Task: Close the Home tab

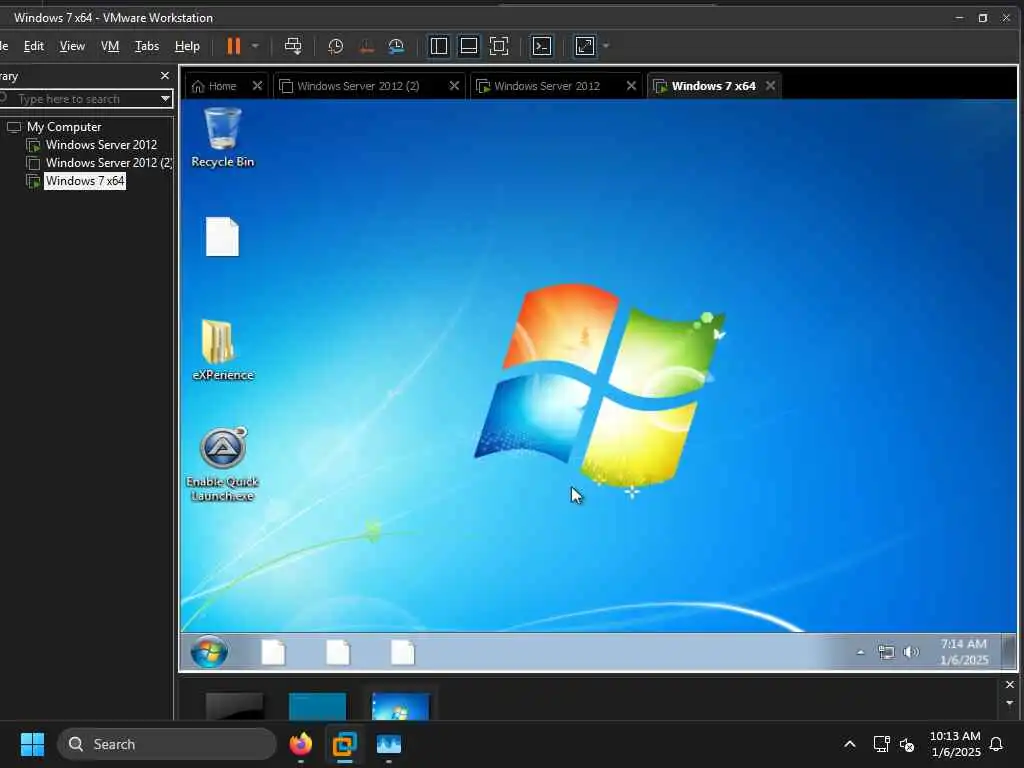Action: tap(257, 86)
